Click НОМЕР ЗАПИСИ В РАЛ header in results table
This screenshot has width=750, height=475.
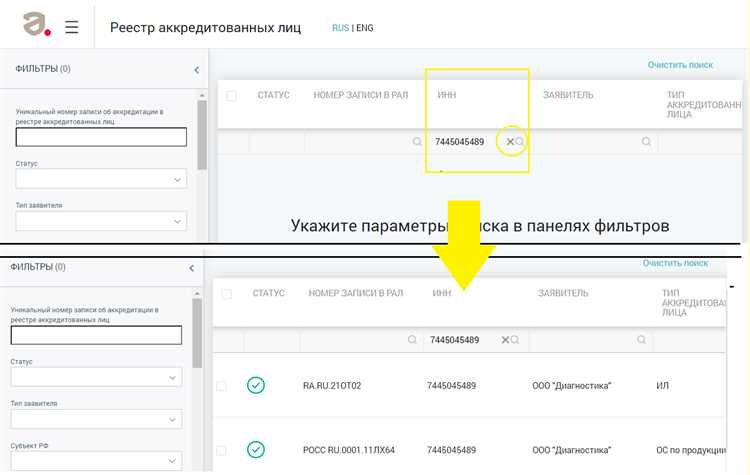[356, 293]
